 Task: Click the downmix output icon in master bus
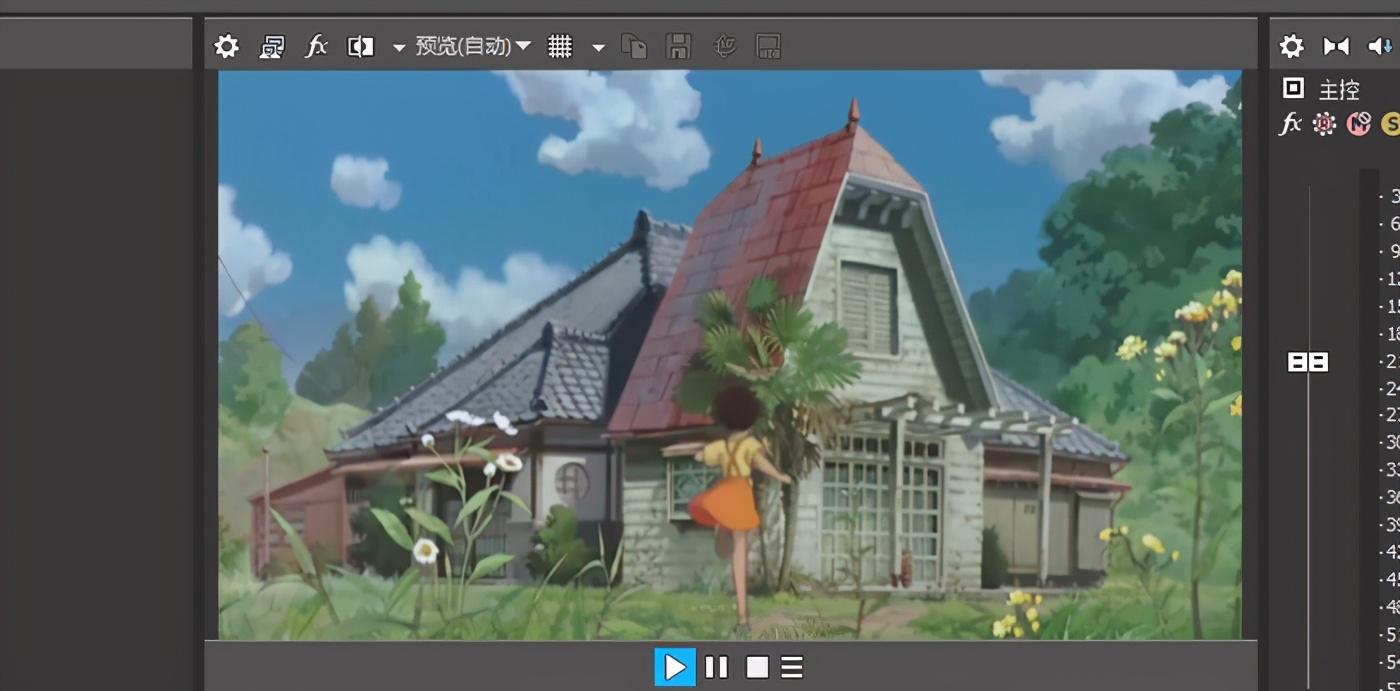coord(1336,46)
